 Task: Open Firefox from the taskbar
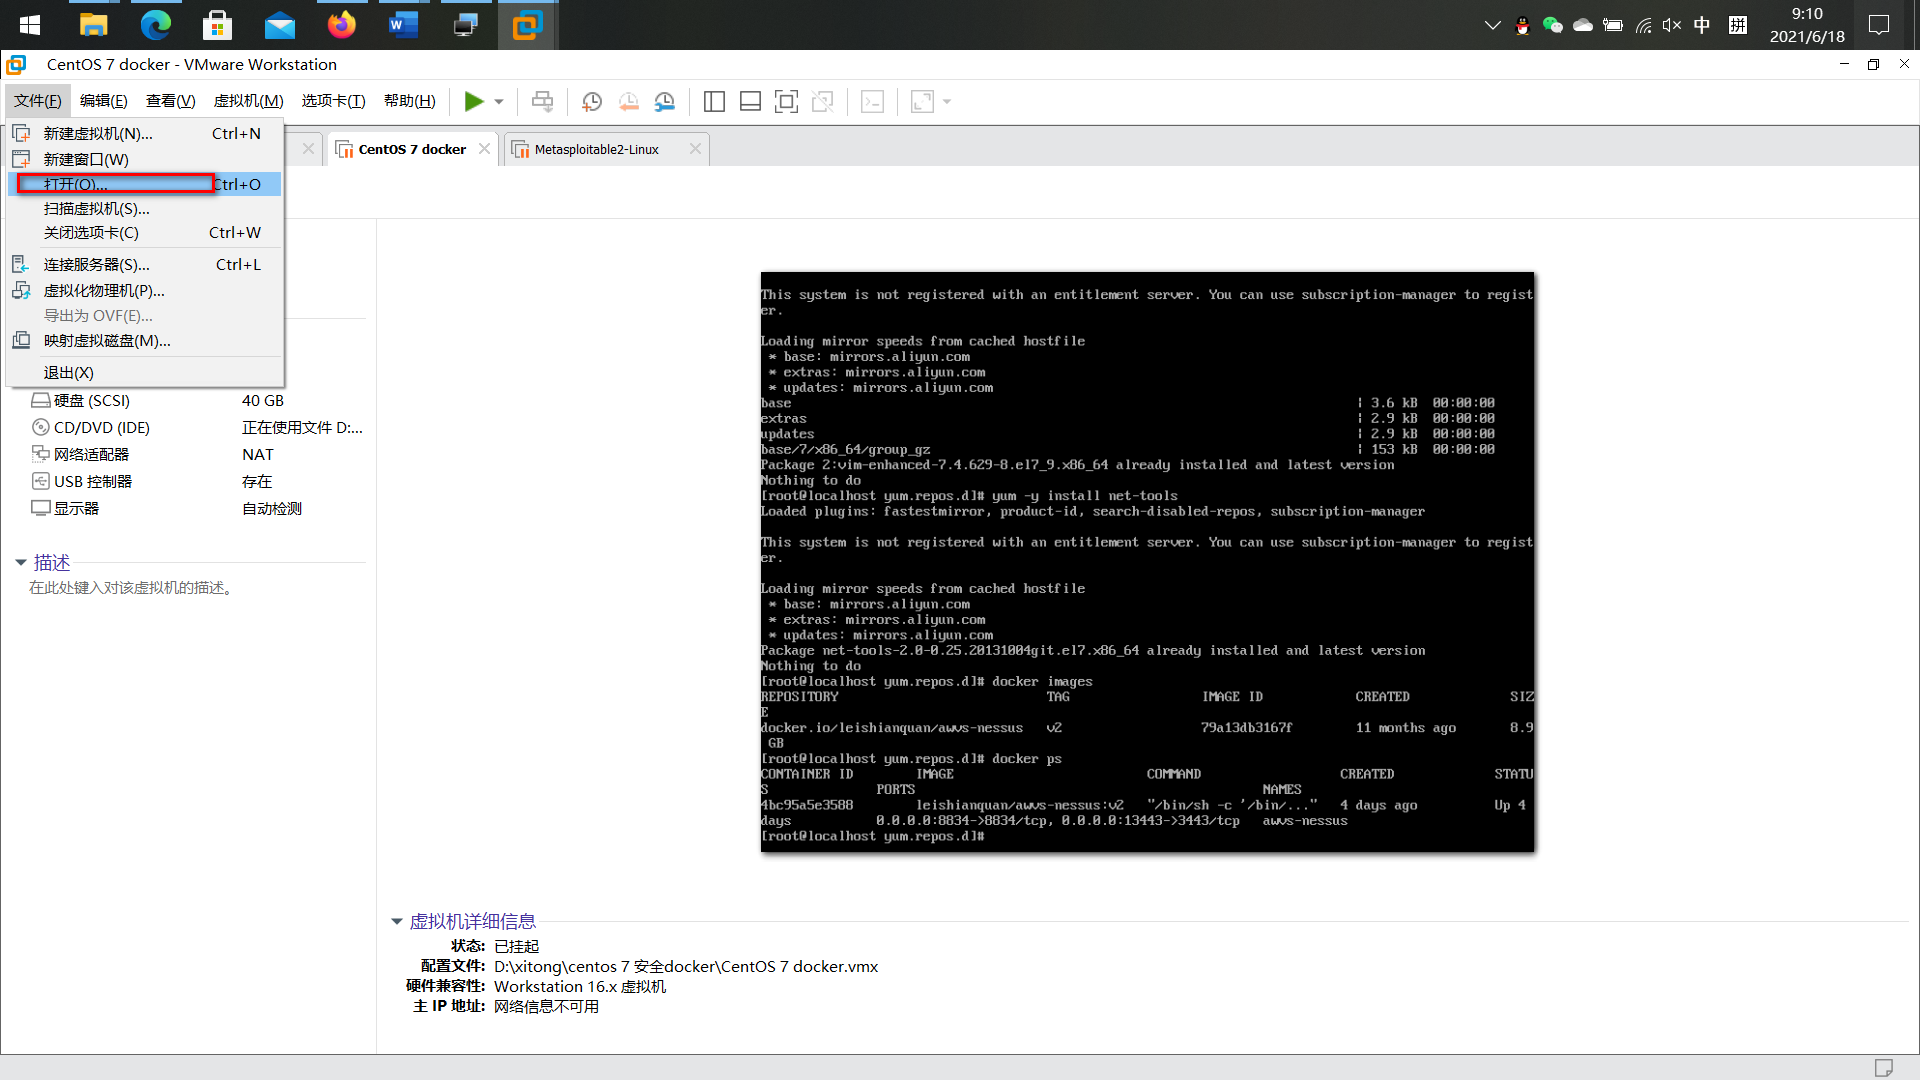(341, 25)
